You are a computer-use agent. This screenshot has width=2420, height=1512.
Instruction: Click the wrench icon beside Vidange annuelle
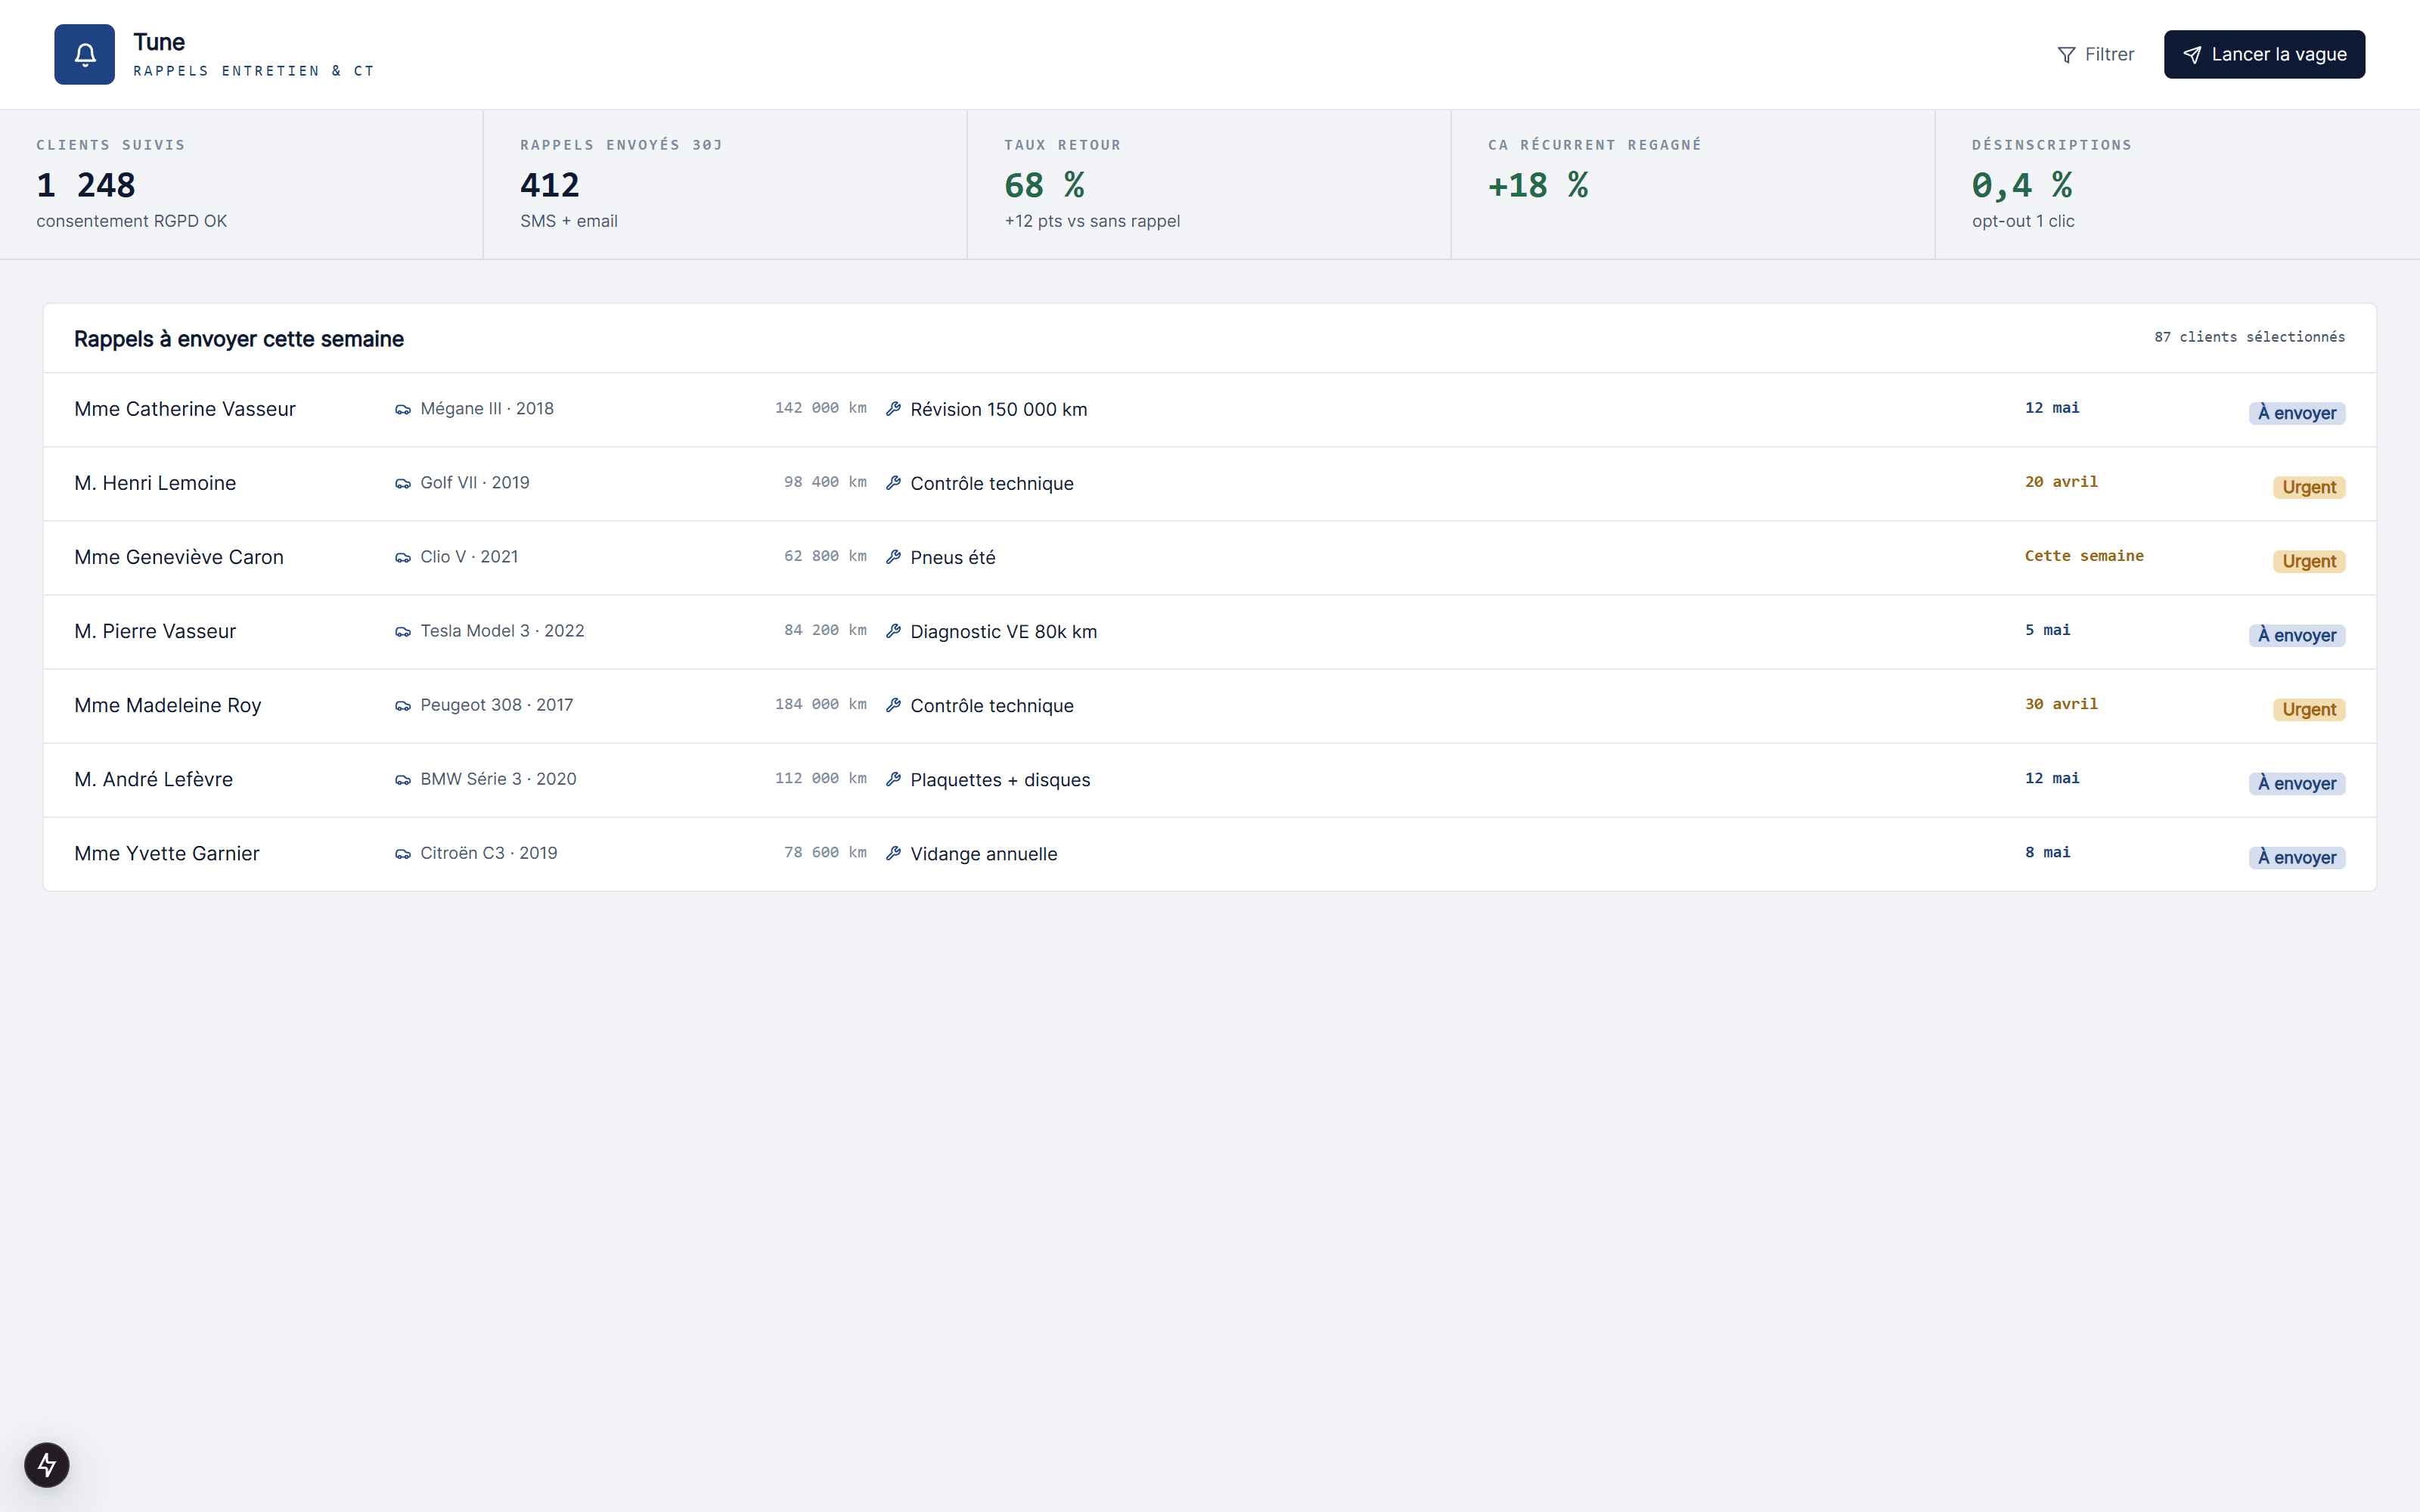coord(894,853)
